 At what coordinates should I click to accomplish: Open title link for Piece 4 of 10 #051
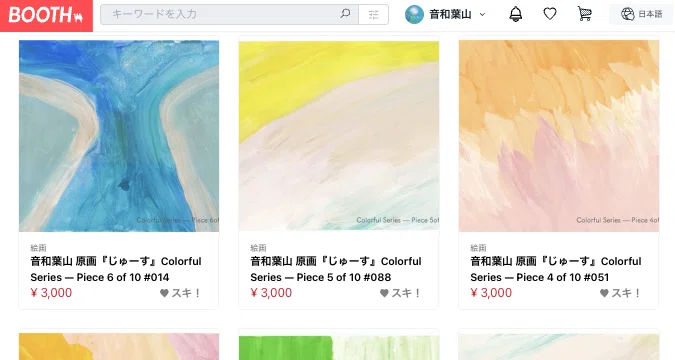[x=556, y=269]
